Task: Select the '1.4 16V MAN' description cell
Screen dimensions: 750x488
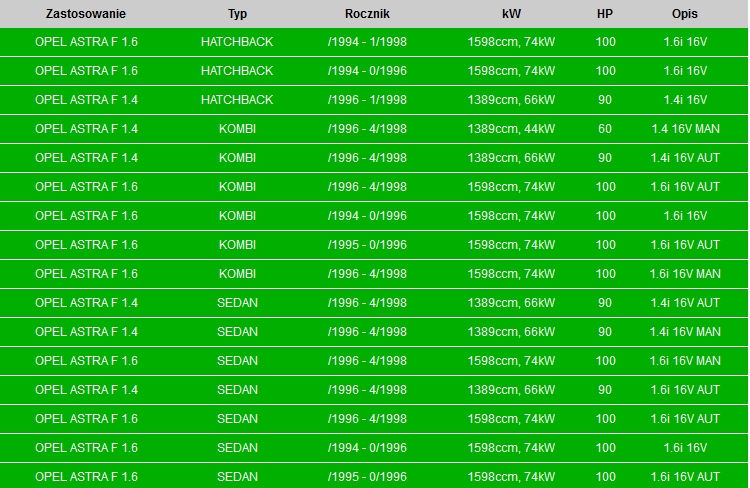Action: tap(685, 129)
